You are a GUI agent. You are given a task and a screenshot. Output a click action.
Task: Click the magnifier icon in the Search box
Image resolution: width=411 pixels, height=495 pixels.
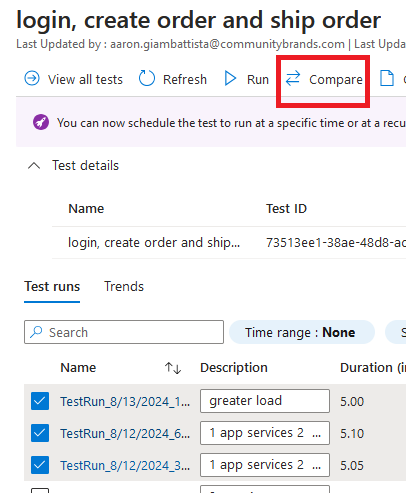coord(36,332)
